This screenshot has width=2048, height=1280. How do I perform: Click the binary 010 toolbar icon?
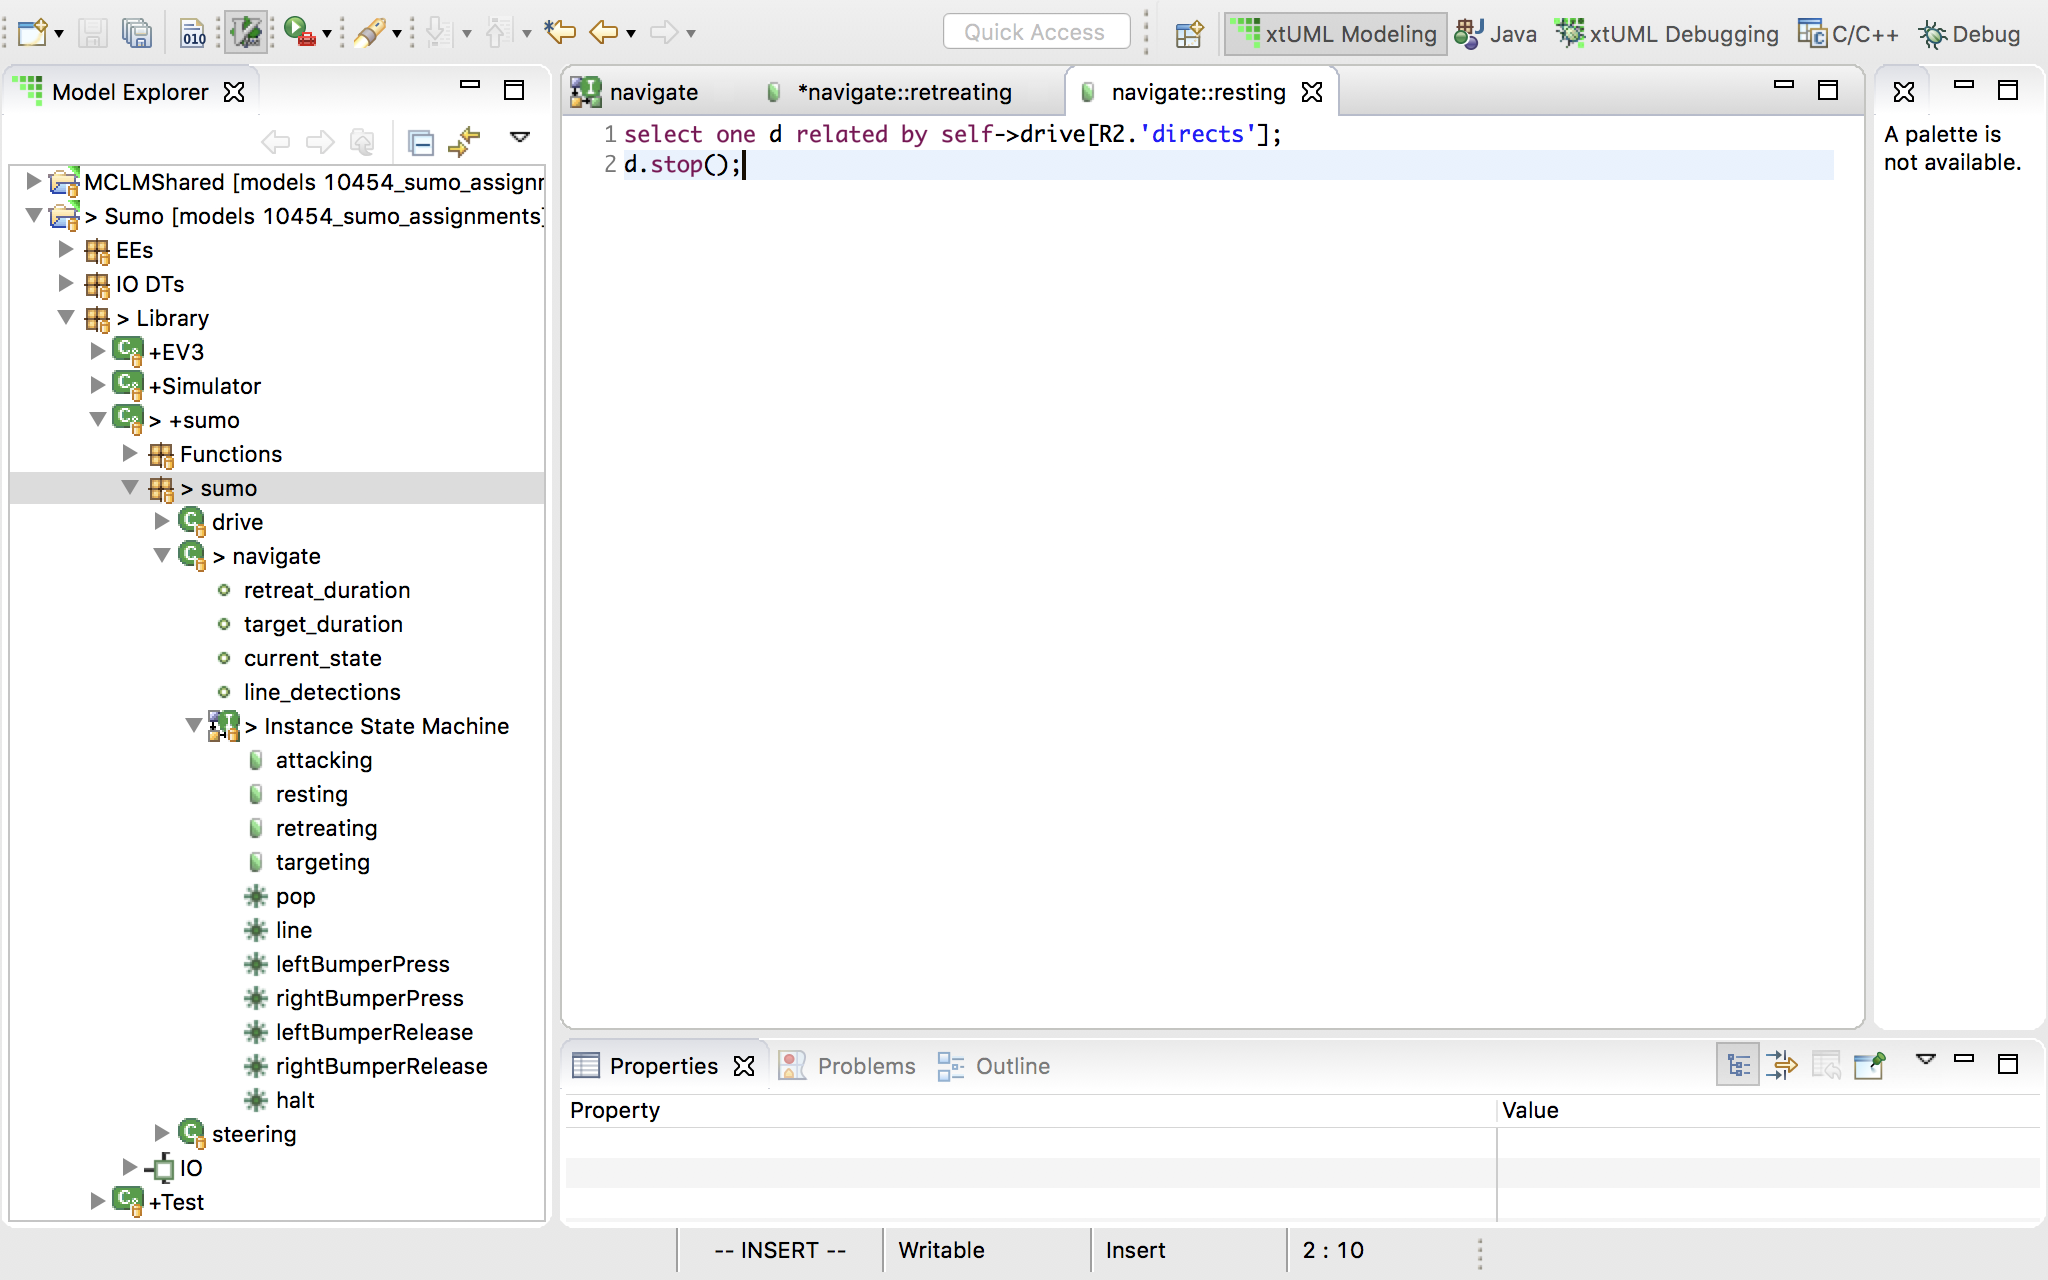click(x=193, y=33)
